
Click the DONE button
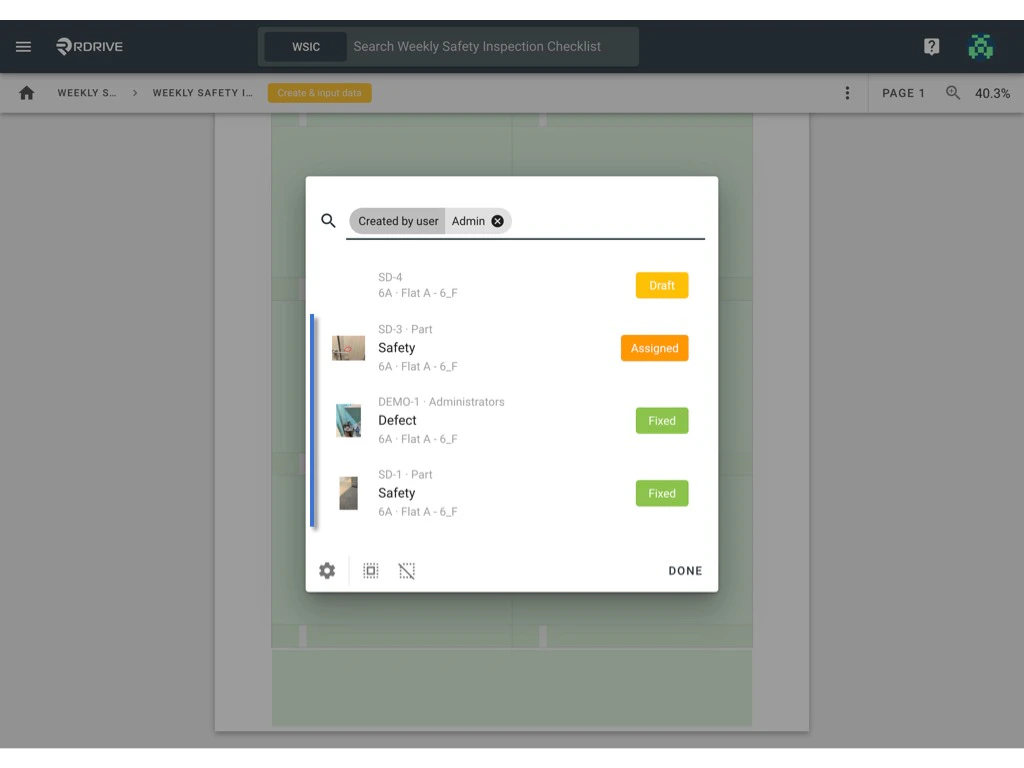pyautogui.click(x=685, y=570)
